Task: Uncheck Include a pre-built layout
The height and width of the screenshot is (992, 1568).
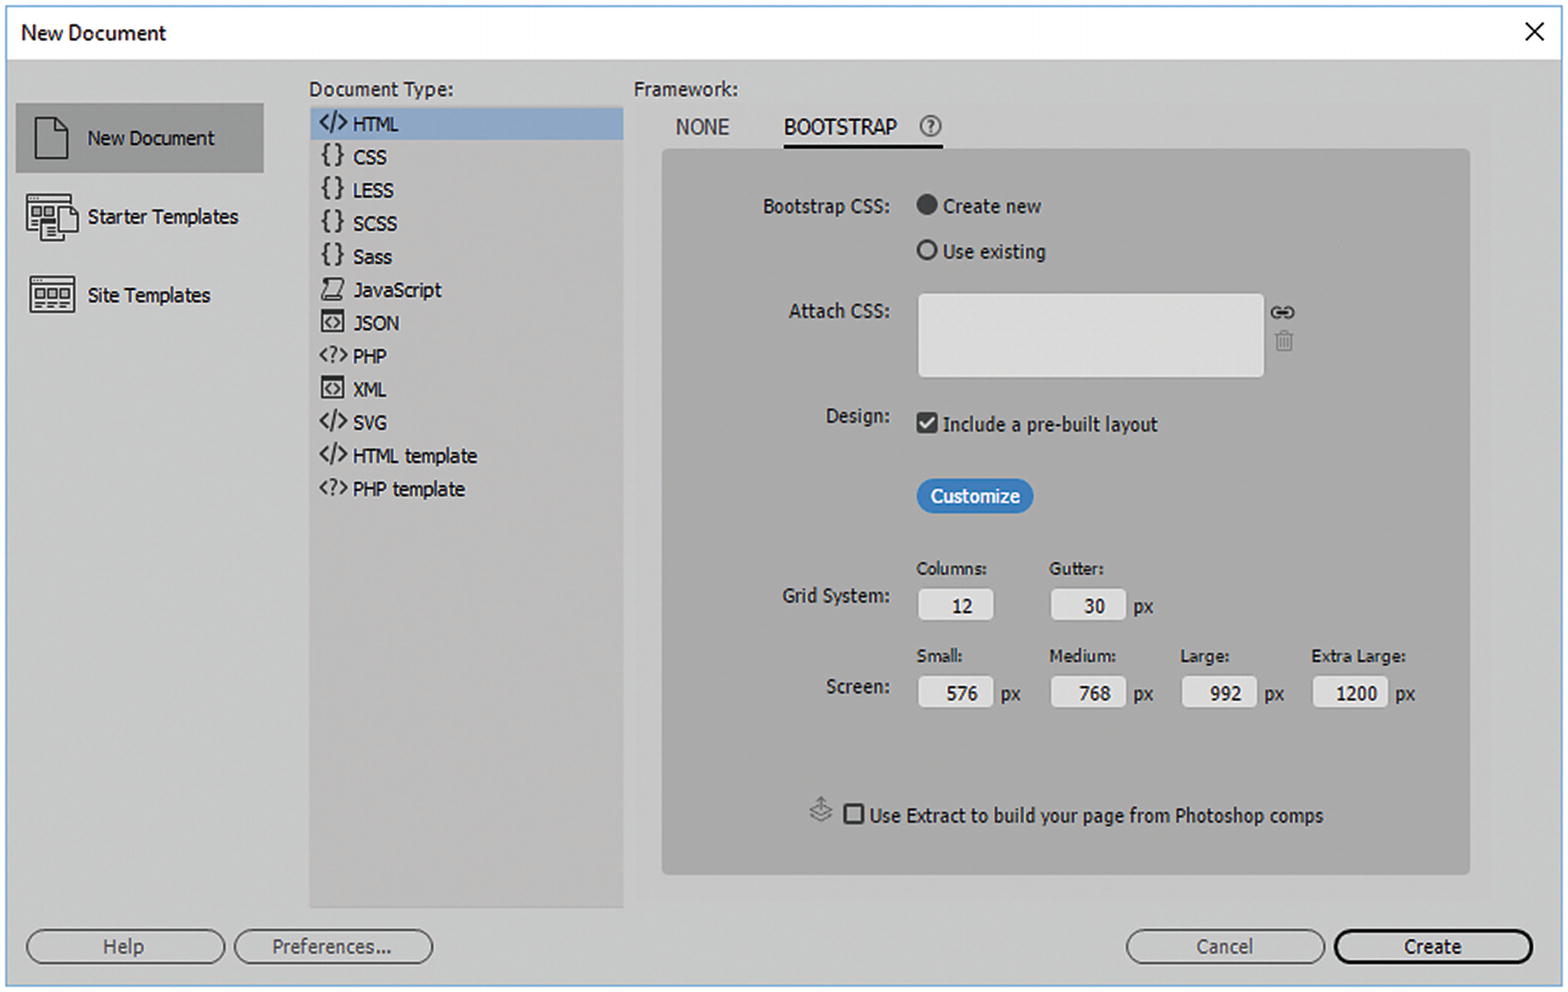Action: (927, 423)
